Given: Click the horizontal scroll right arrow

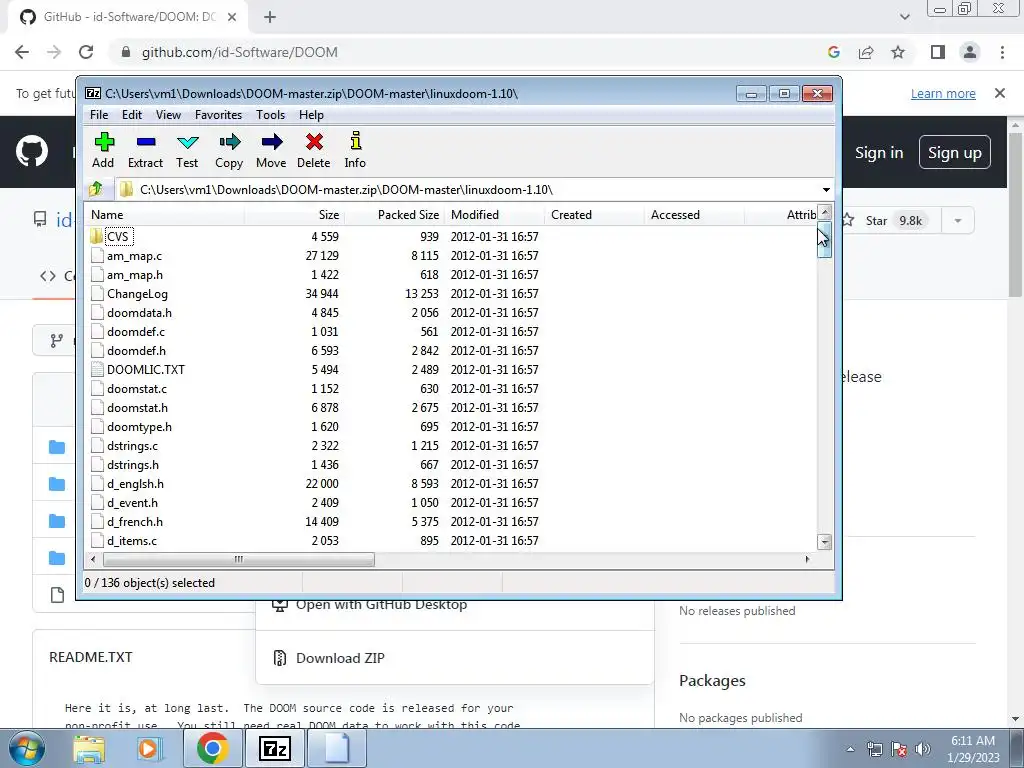Looking at the screenshot, I should [x=808, y=559].
